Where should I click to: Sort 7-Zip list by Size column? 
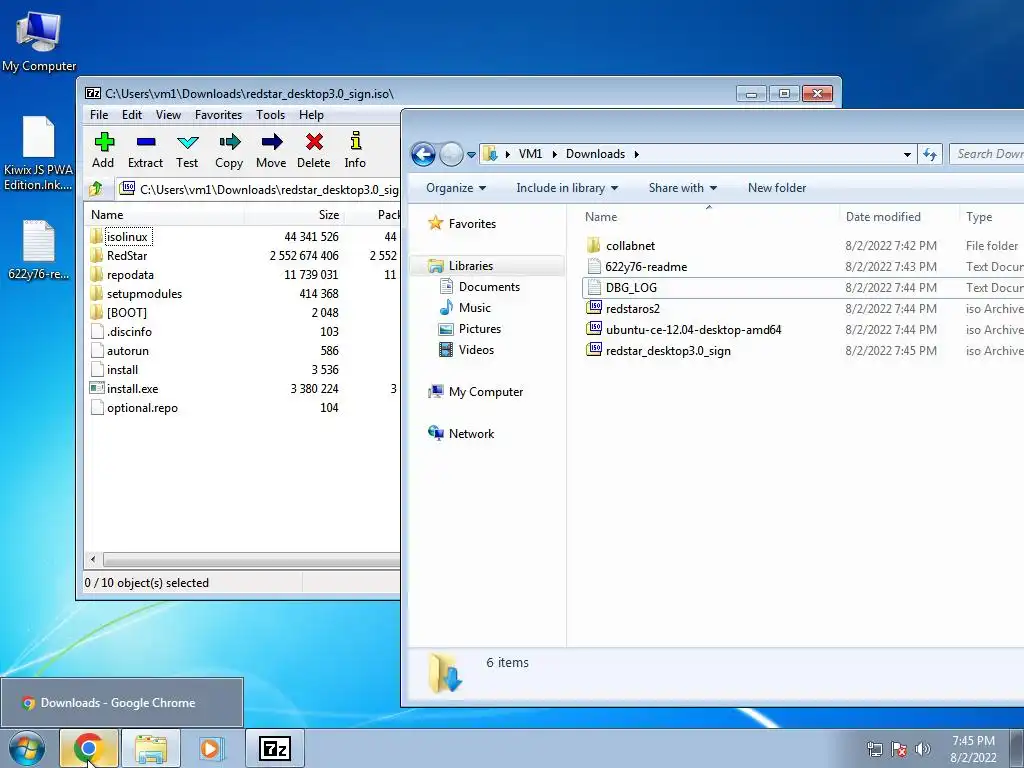(x=294, y=214)
